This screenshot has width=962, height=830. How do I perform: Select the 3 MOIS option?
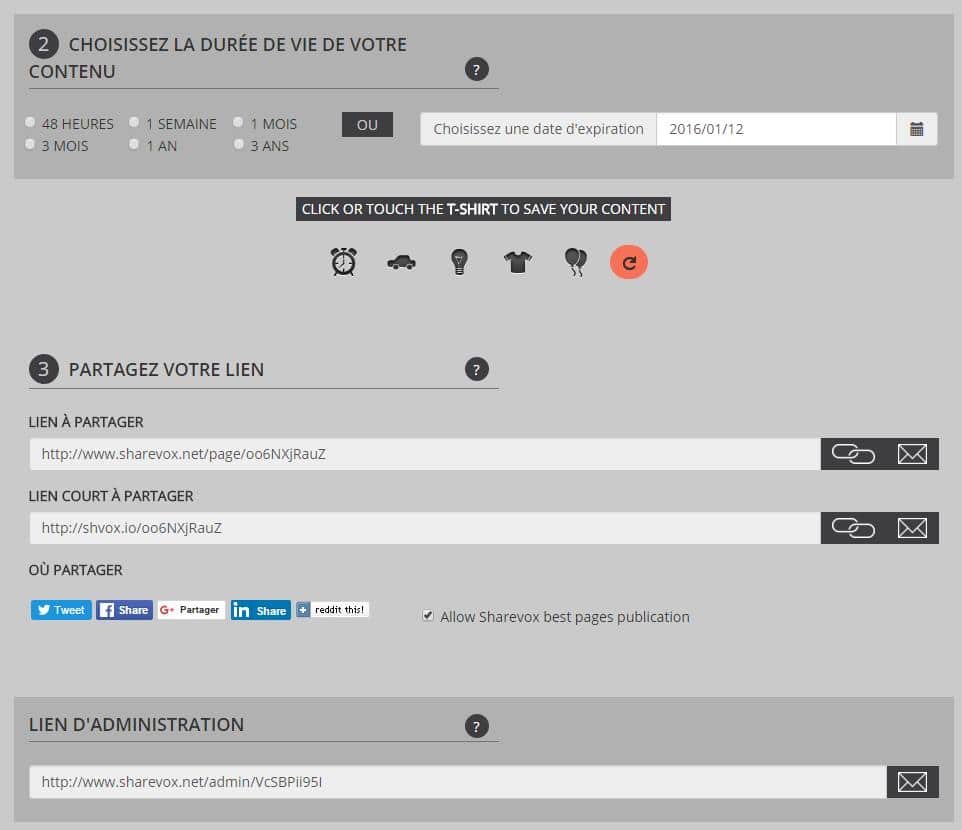tap(30, 144)
